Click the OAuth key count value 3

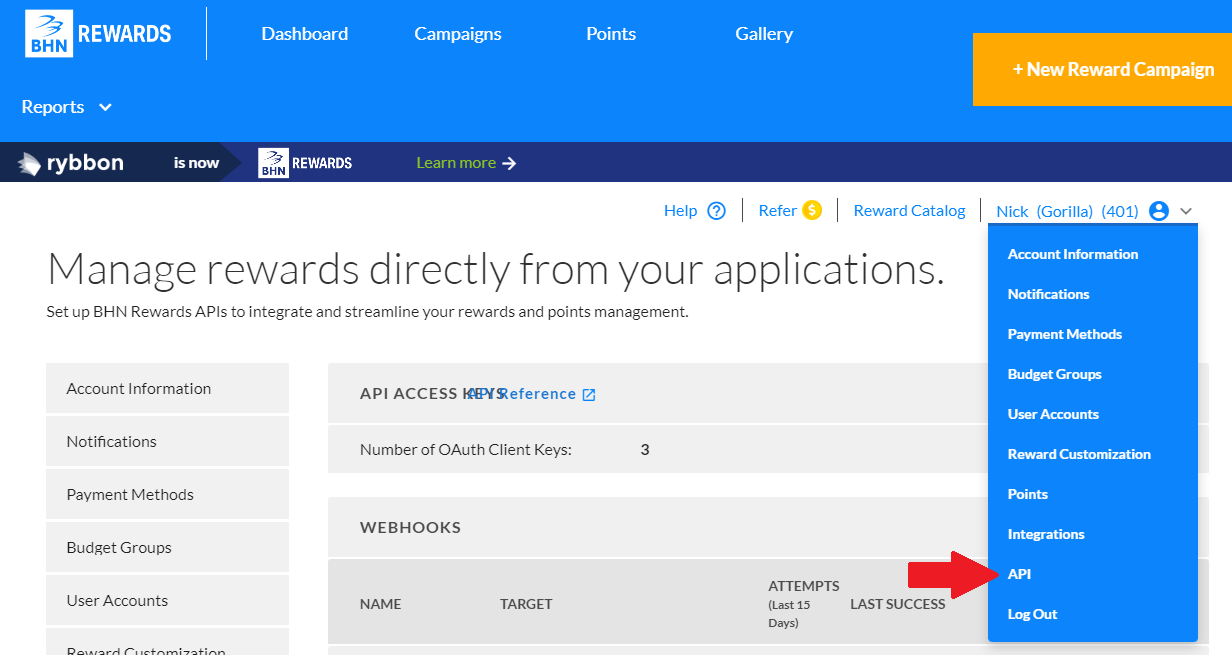645,450
